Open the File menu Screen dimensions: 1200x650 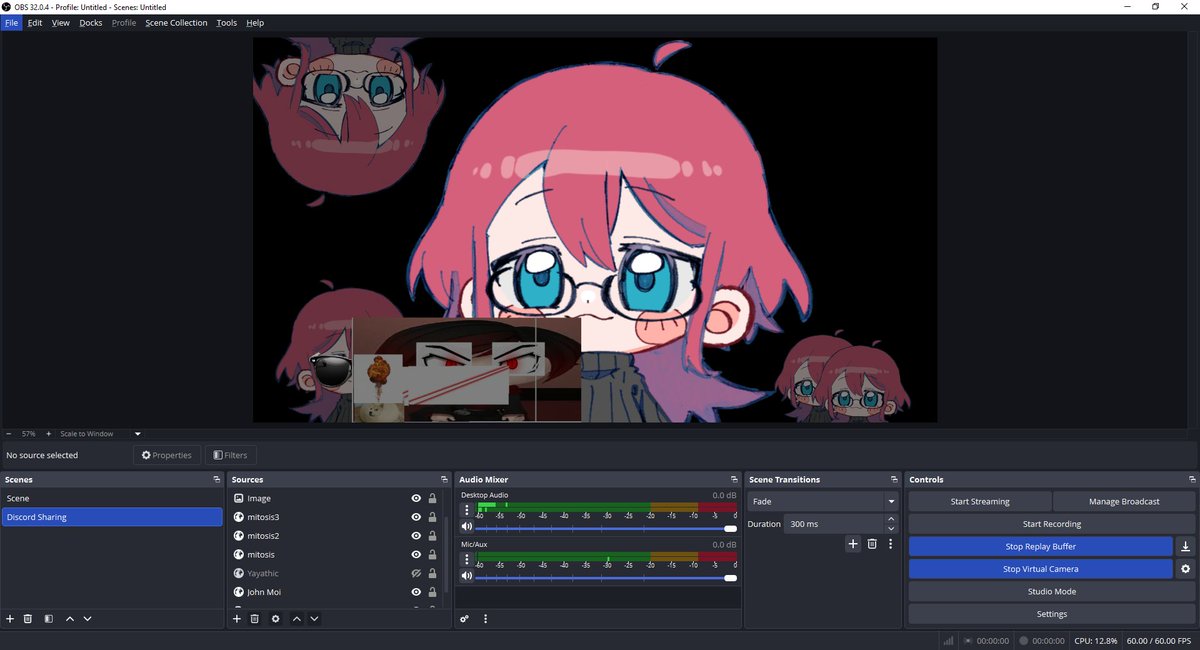(x=11, y=22)
